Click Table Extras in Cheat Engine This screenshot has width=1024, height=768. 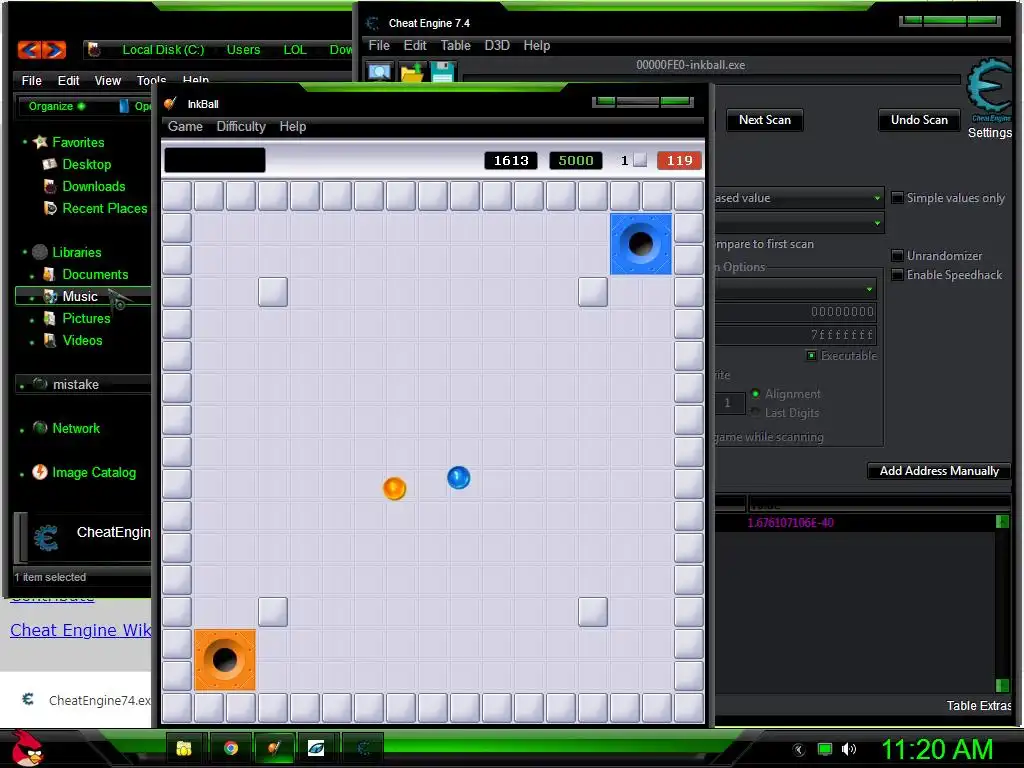point(978,705)
